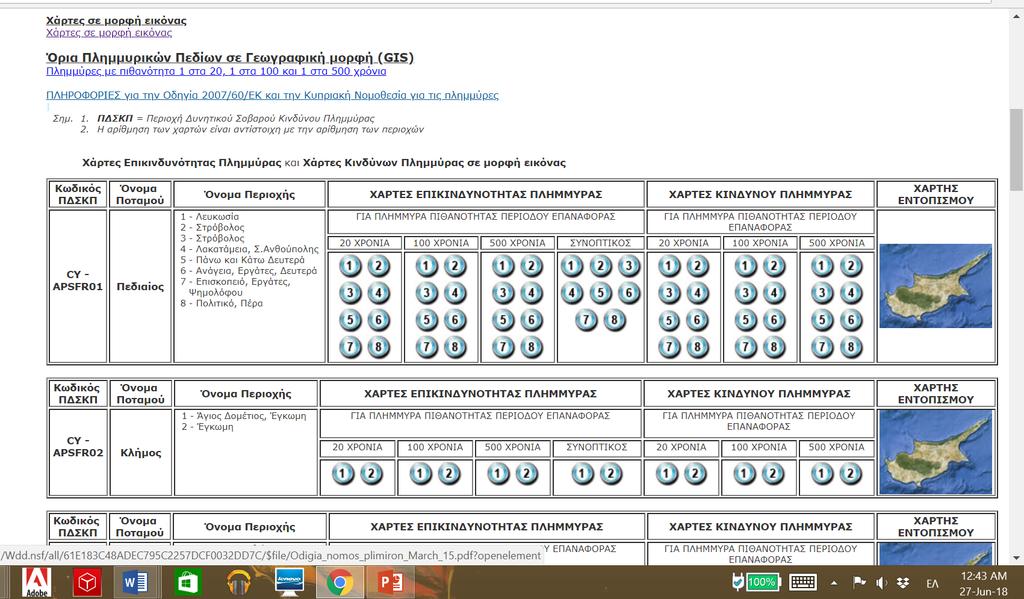Screen dimensions: 1024x599
Task: Open Κλήμος ΚΙΝΔΥΝΟΥ 500 ΧΡΟΝΙΑ map 2
Action: (x=850, y=474)
